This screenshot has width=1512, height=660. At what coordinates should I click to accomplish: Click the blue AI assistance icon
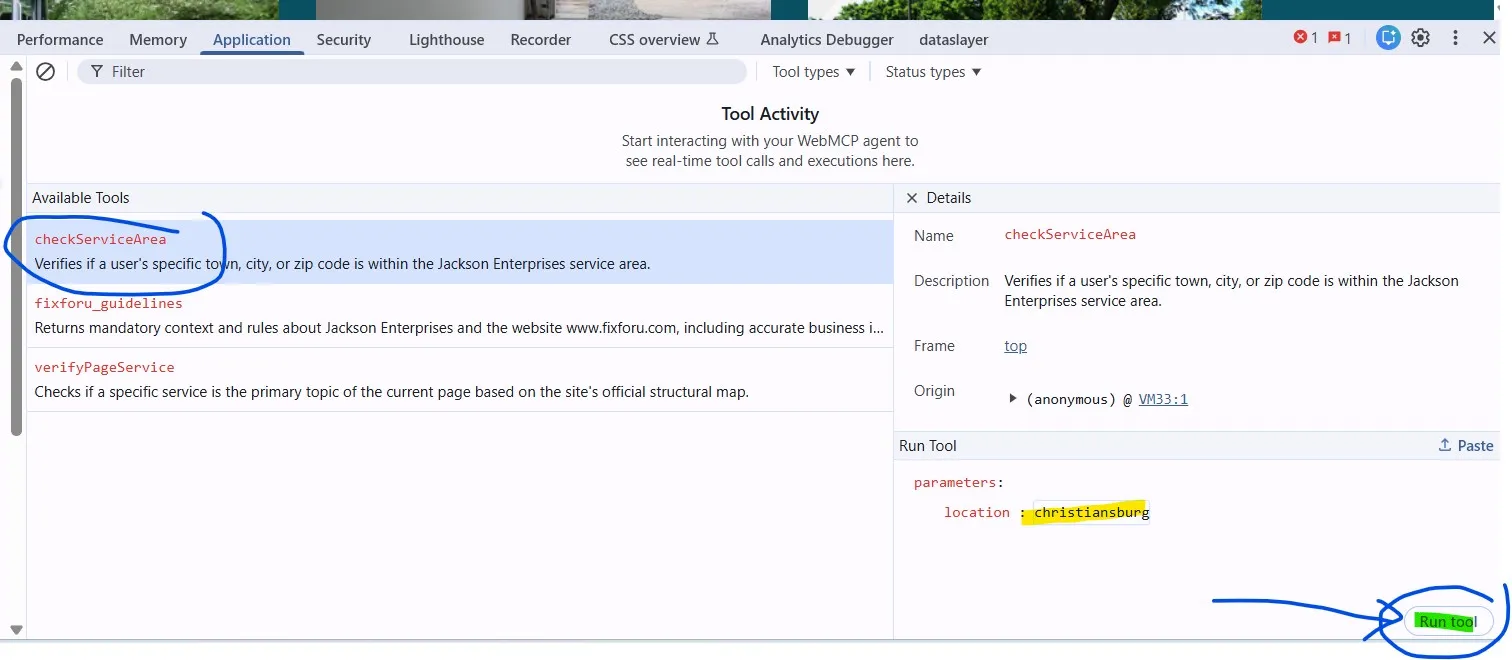tap(1387, 38)
